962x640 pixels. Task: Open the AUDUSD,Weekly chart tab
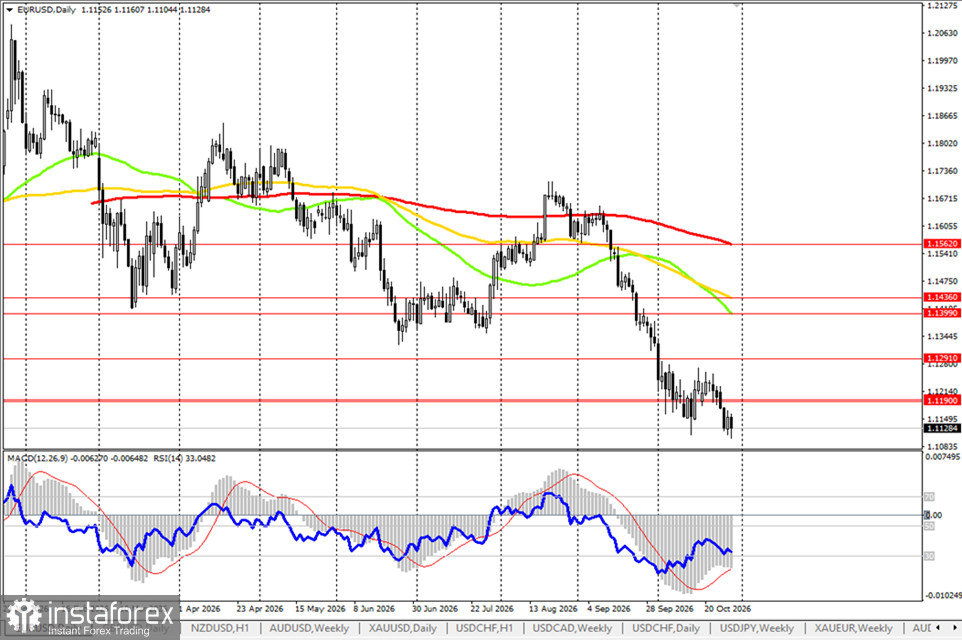point(309,628)
